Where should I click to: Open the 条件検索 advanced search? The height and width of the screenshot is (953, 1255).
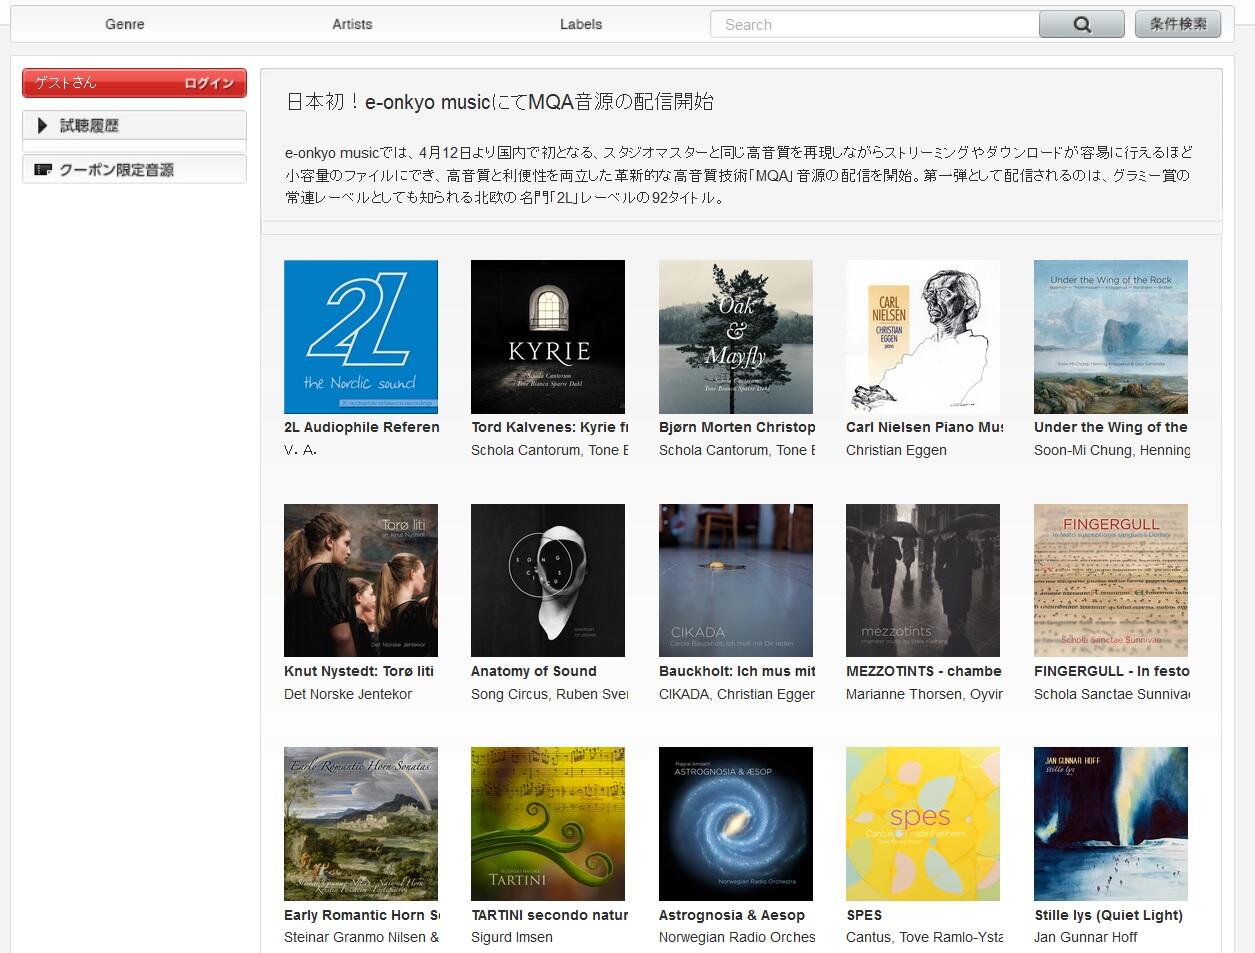click(x=1178, y=24)
